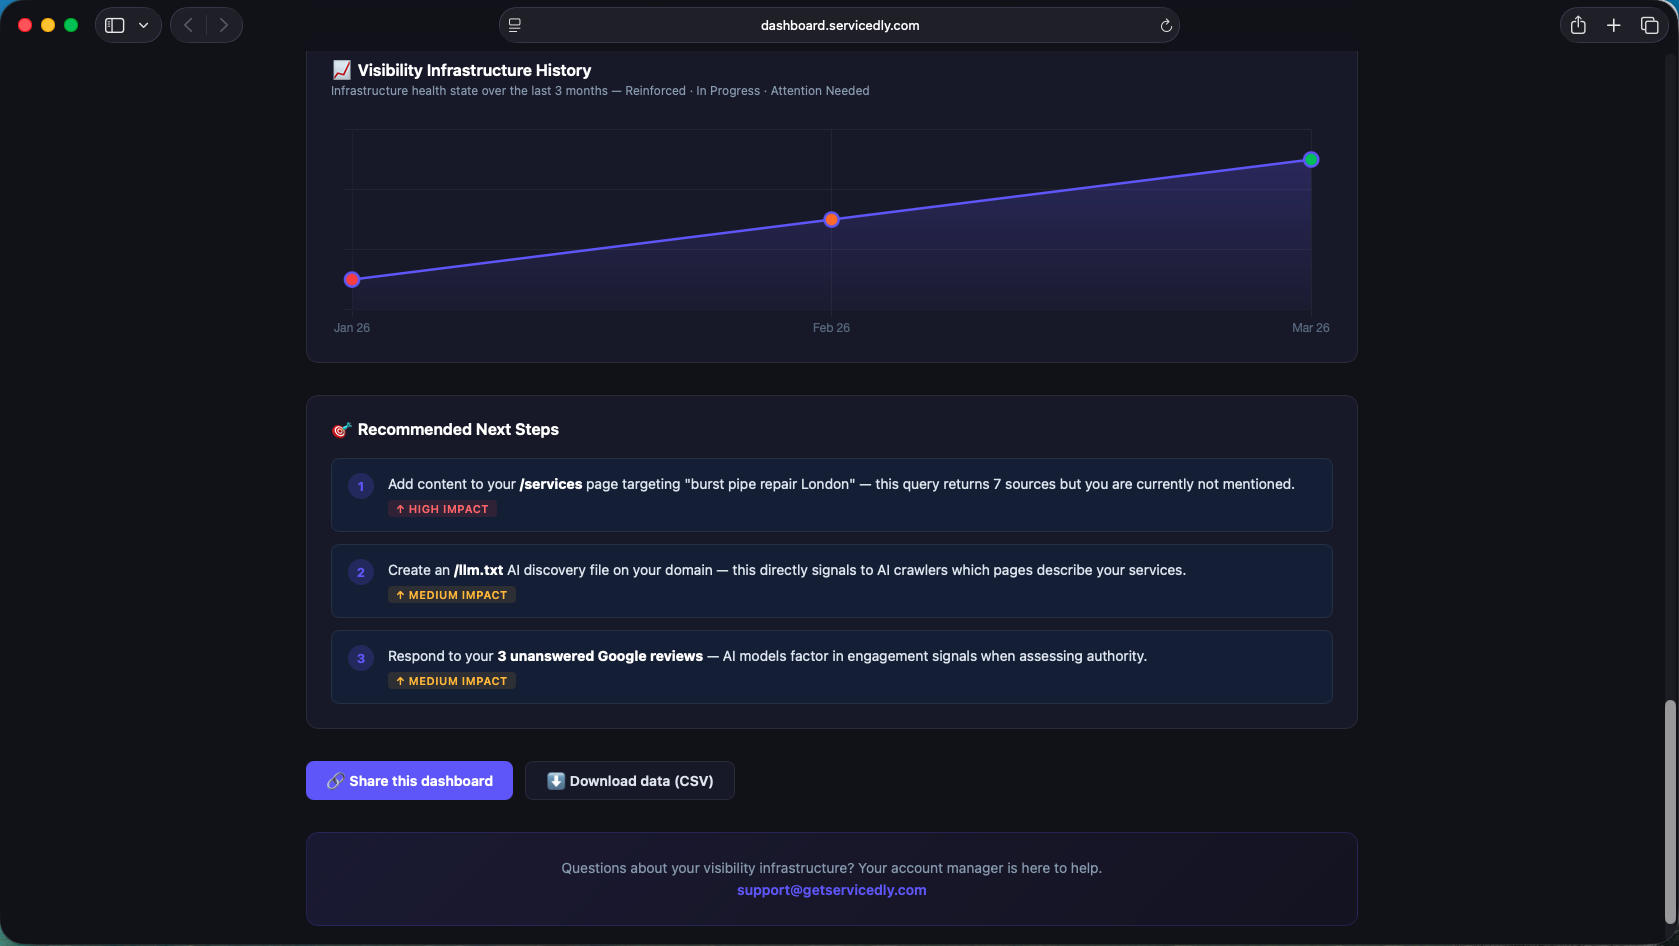The height and width of the screenshot is (946, 1679).
Task: Click the Share this dashboard button
Action: coord(409,780)
